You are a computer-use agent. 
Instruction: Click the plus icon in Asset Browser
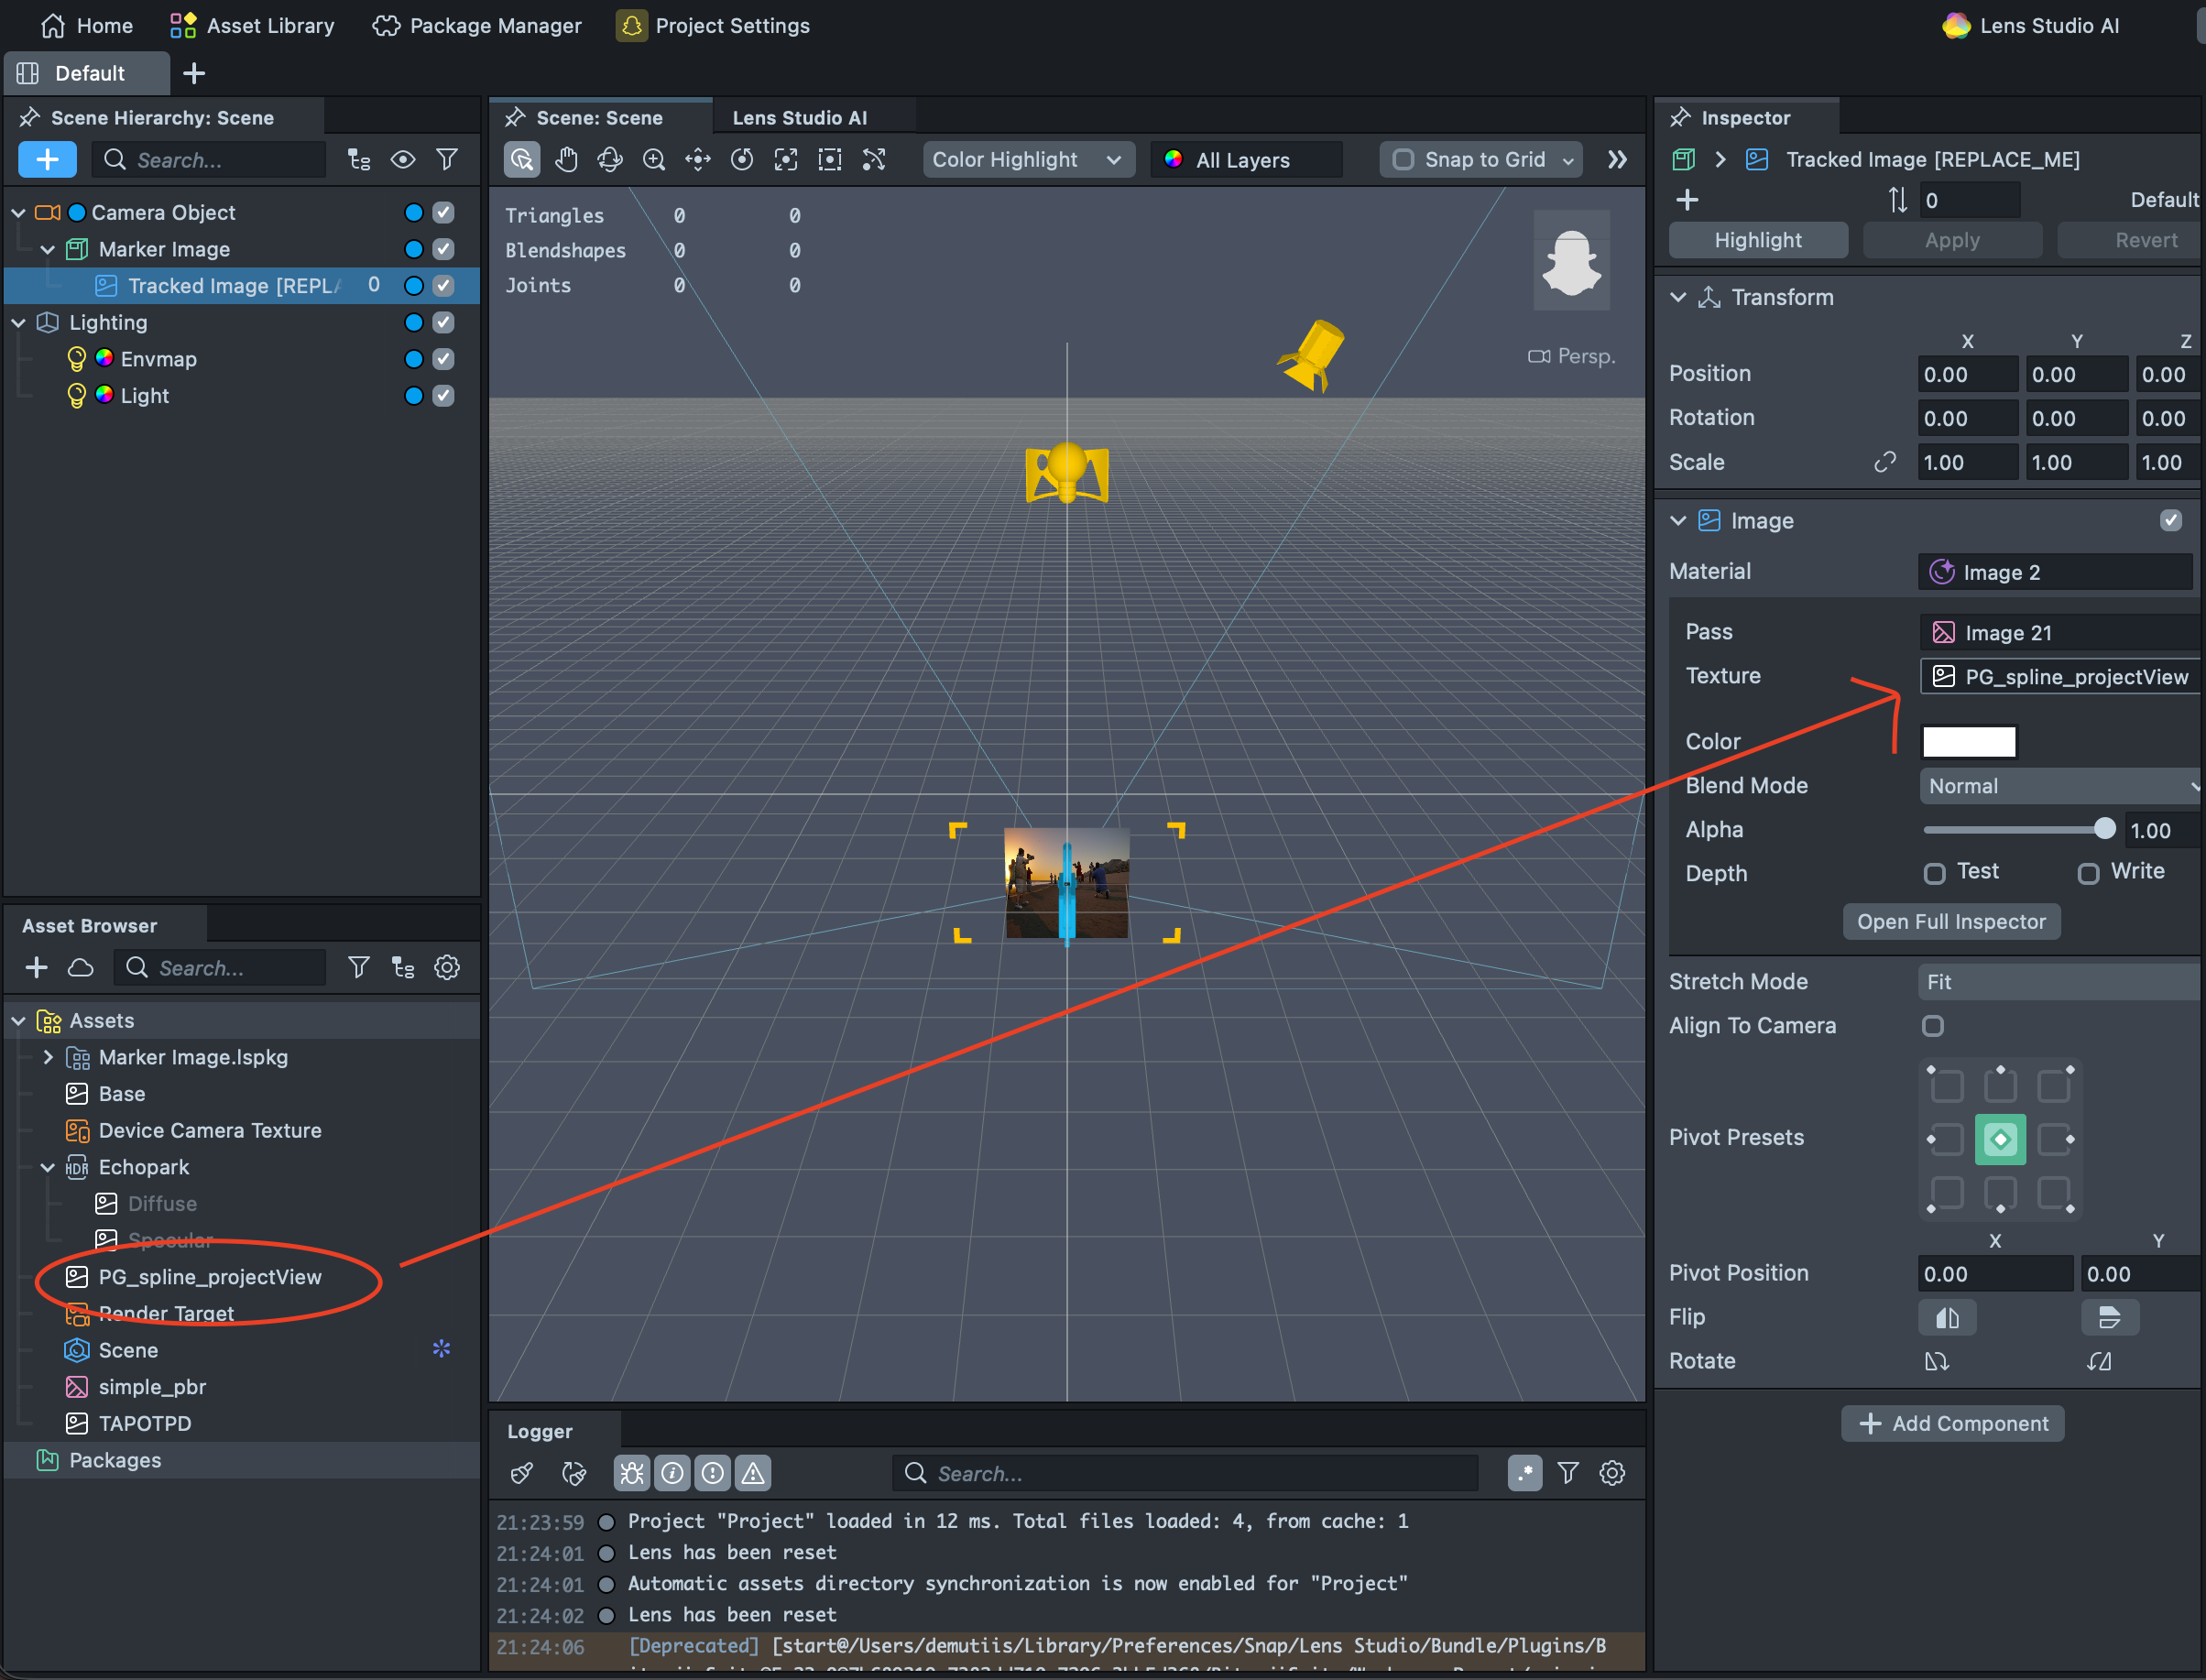point(37,968)
